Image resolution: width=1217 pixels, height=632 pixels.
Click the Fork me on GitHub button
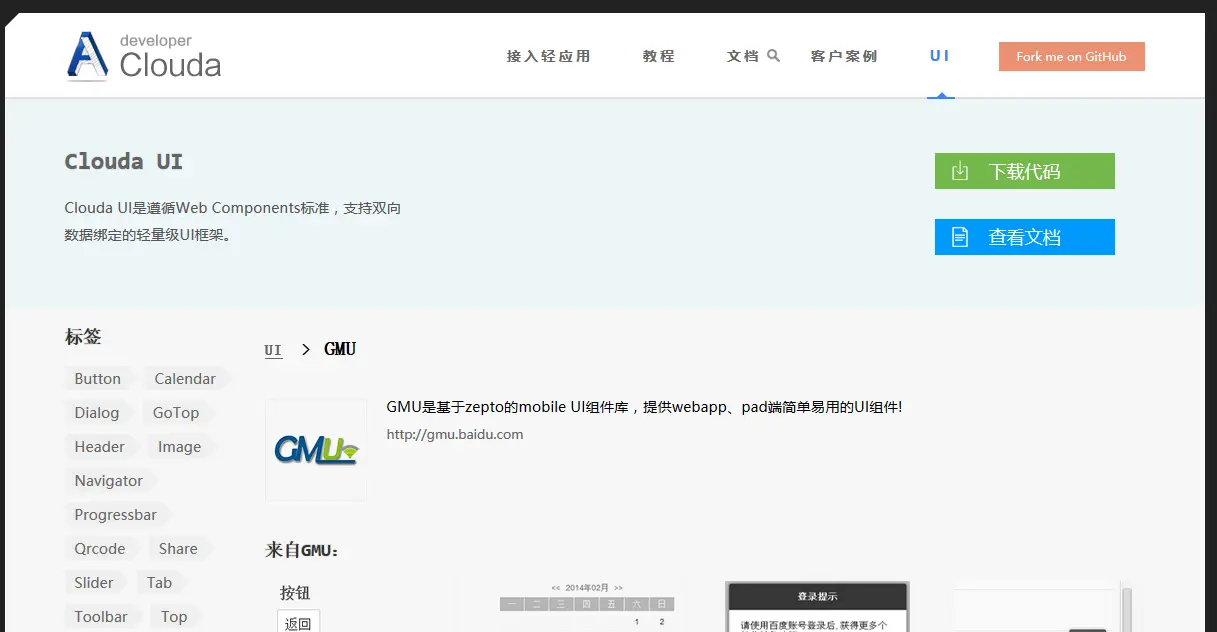[1072, 56]
